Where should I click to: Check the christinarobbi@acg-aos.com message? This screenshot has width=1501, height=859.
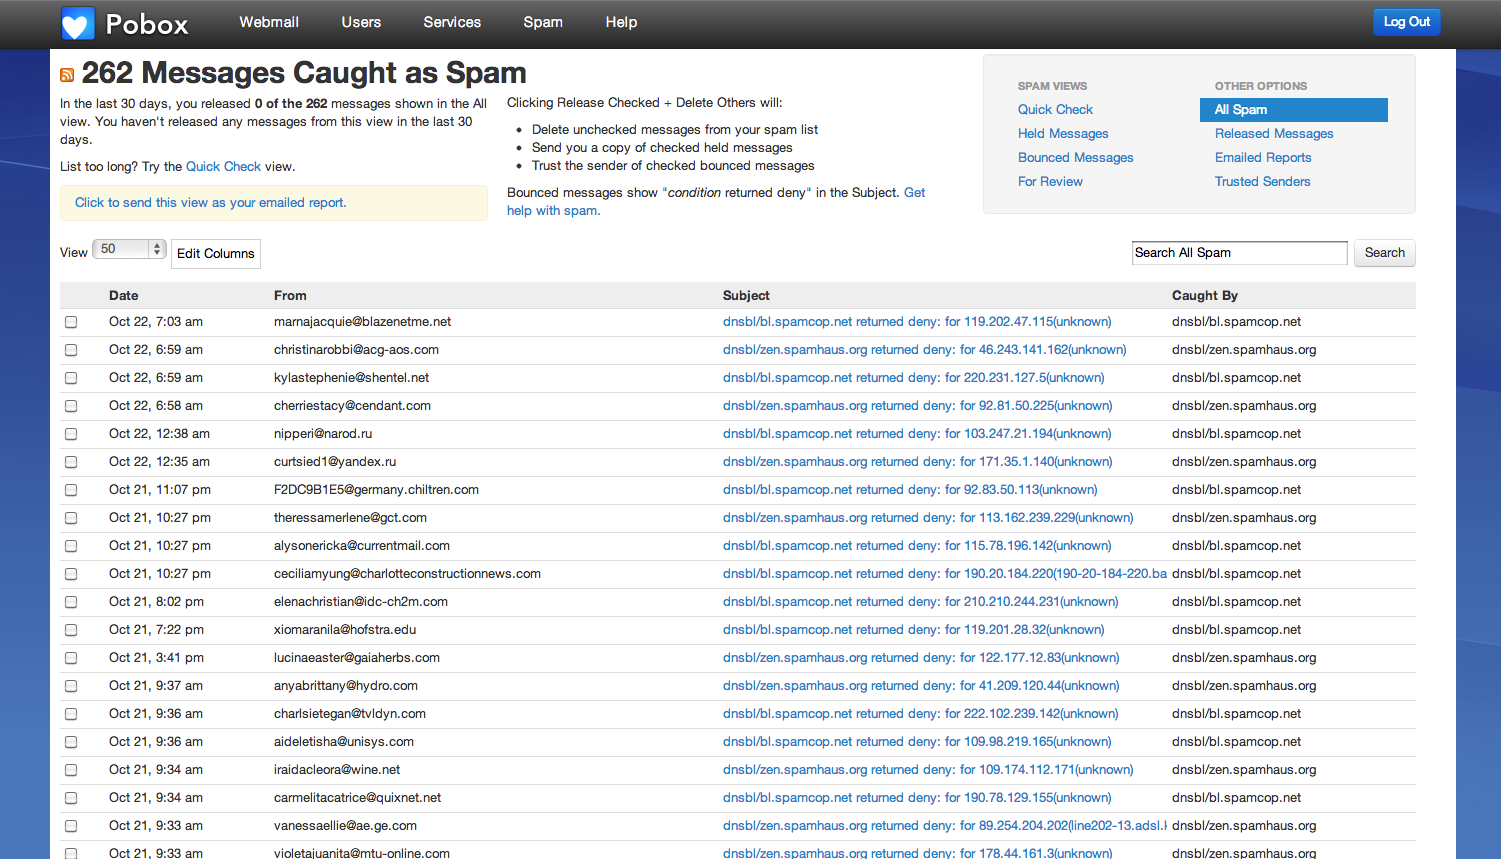click(71, 350)
